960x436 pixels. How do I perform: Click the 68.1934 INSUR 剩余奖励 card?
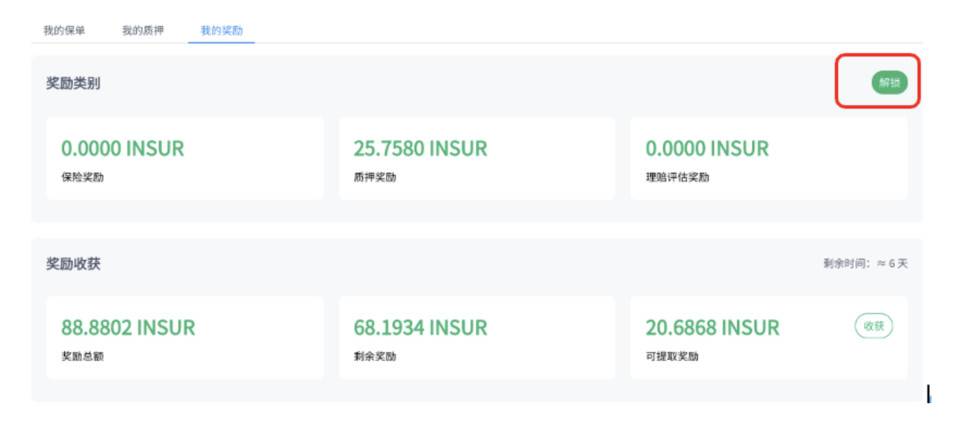tap(476, 337)
